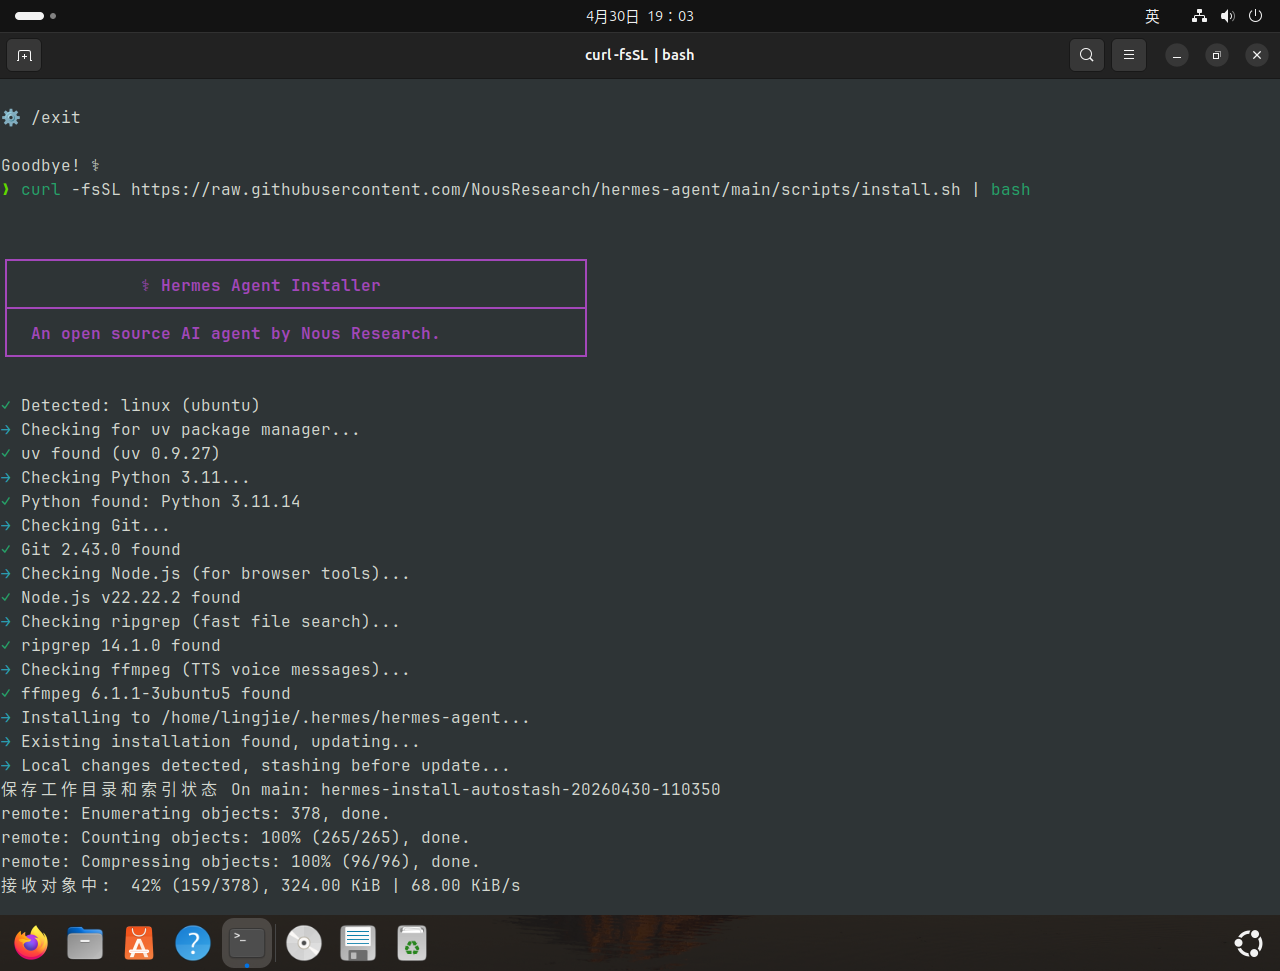This screenshot has width=1280, height=971.
Task: Click the 'bash' word after the pipe
Action: [1011, 189]
